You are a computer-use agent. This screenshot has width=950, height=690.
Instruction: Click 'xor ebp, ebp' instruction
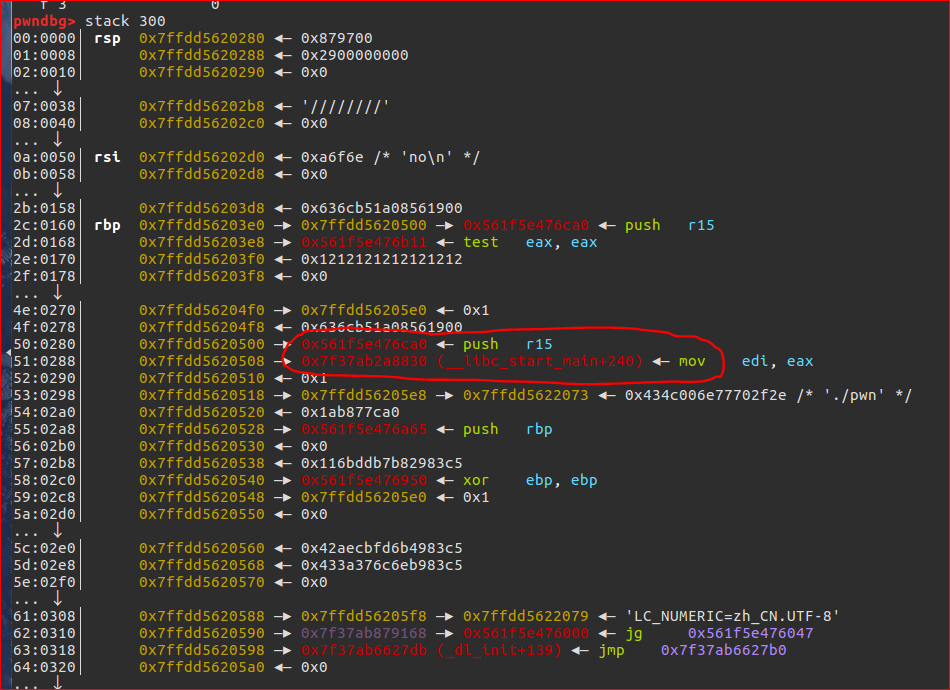530,480
